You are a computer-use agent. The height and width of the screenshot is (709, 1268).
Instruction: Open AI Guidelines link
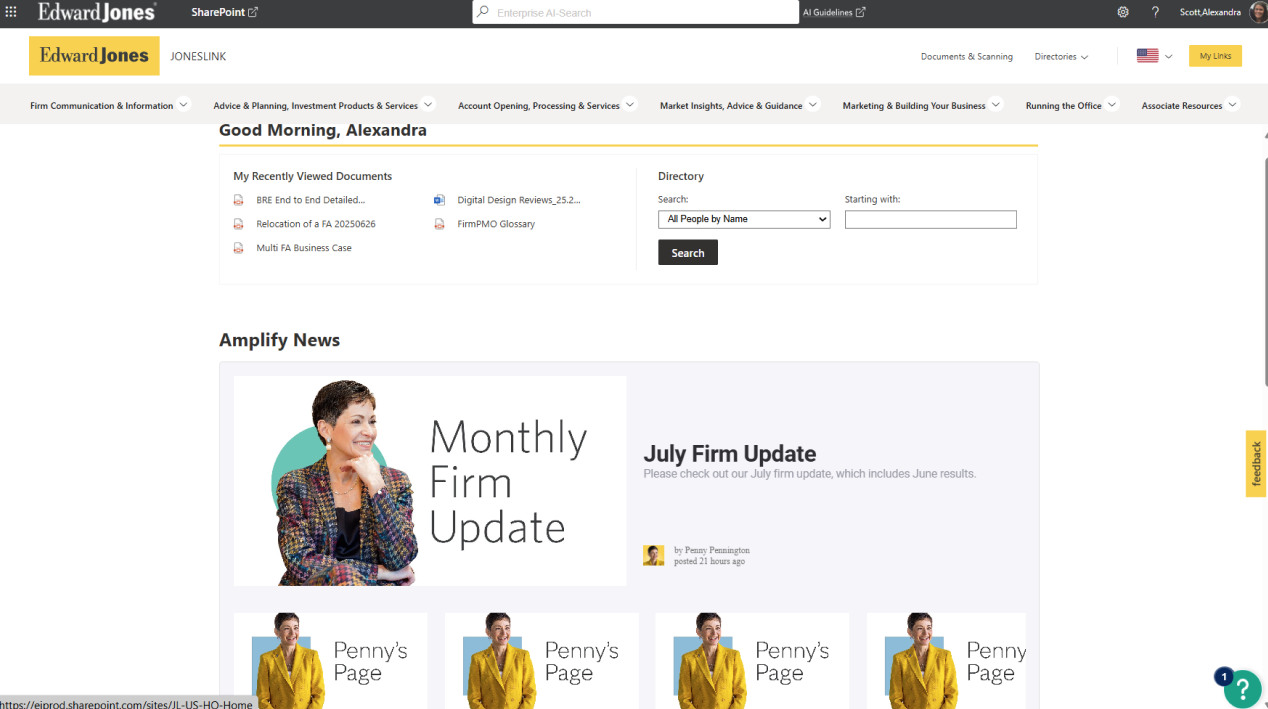834,12
